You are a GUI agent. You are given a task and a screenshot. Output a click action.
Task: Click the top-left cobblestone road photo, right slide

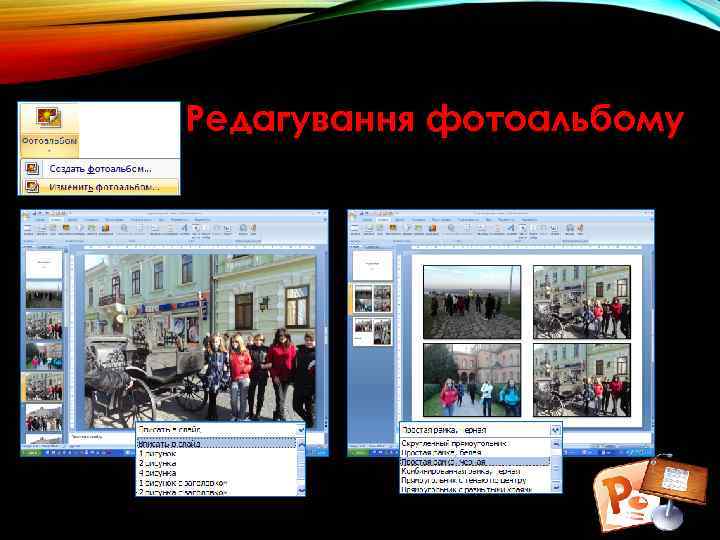tap(472, 302)
